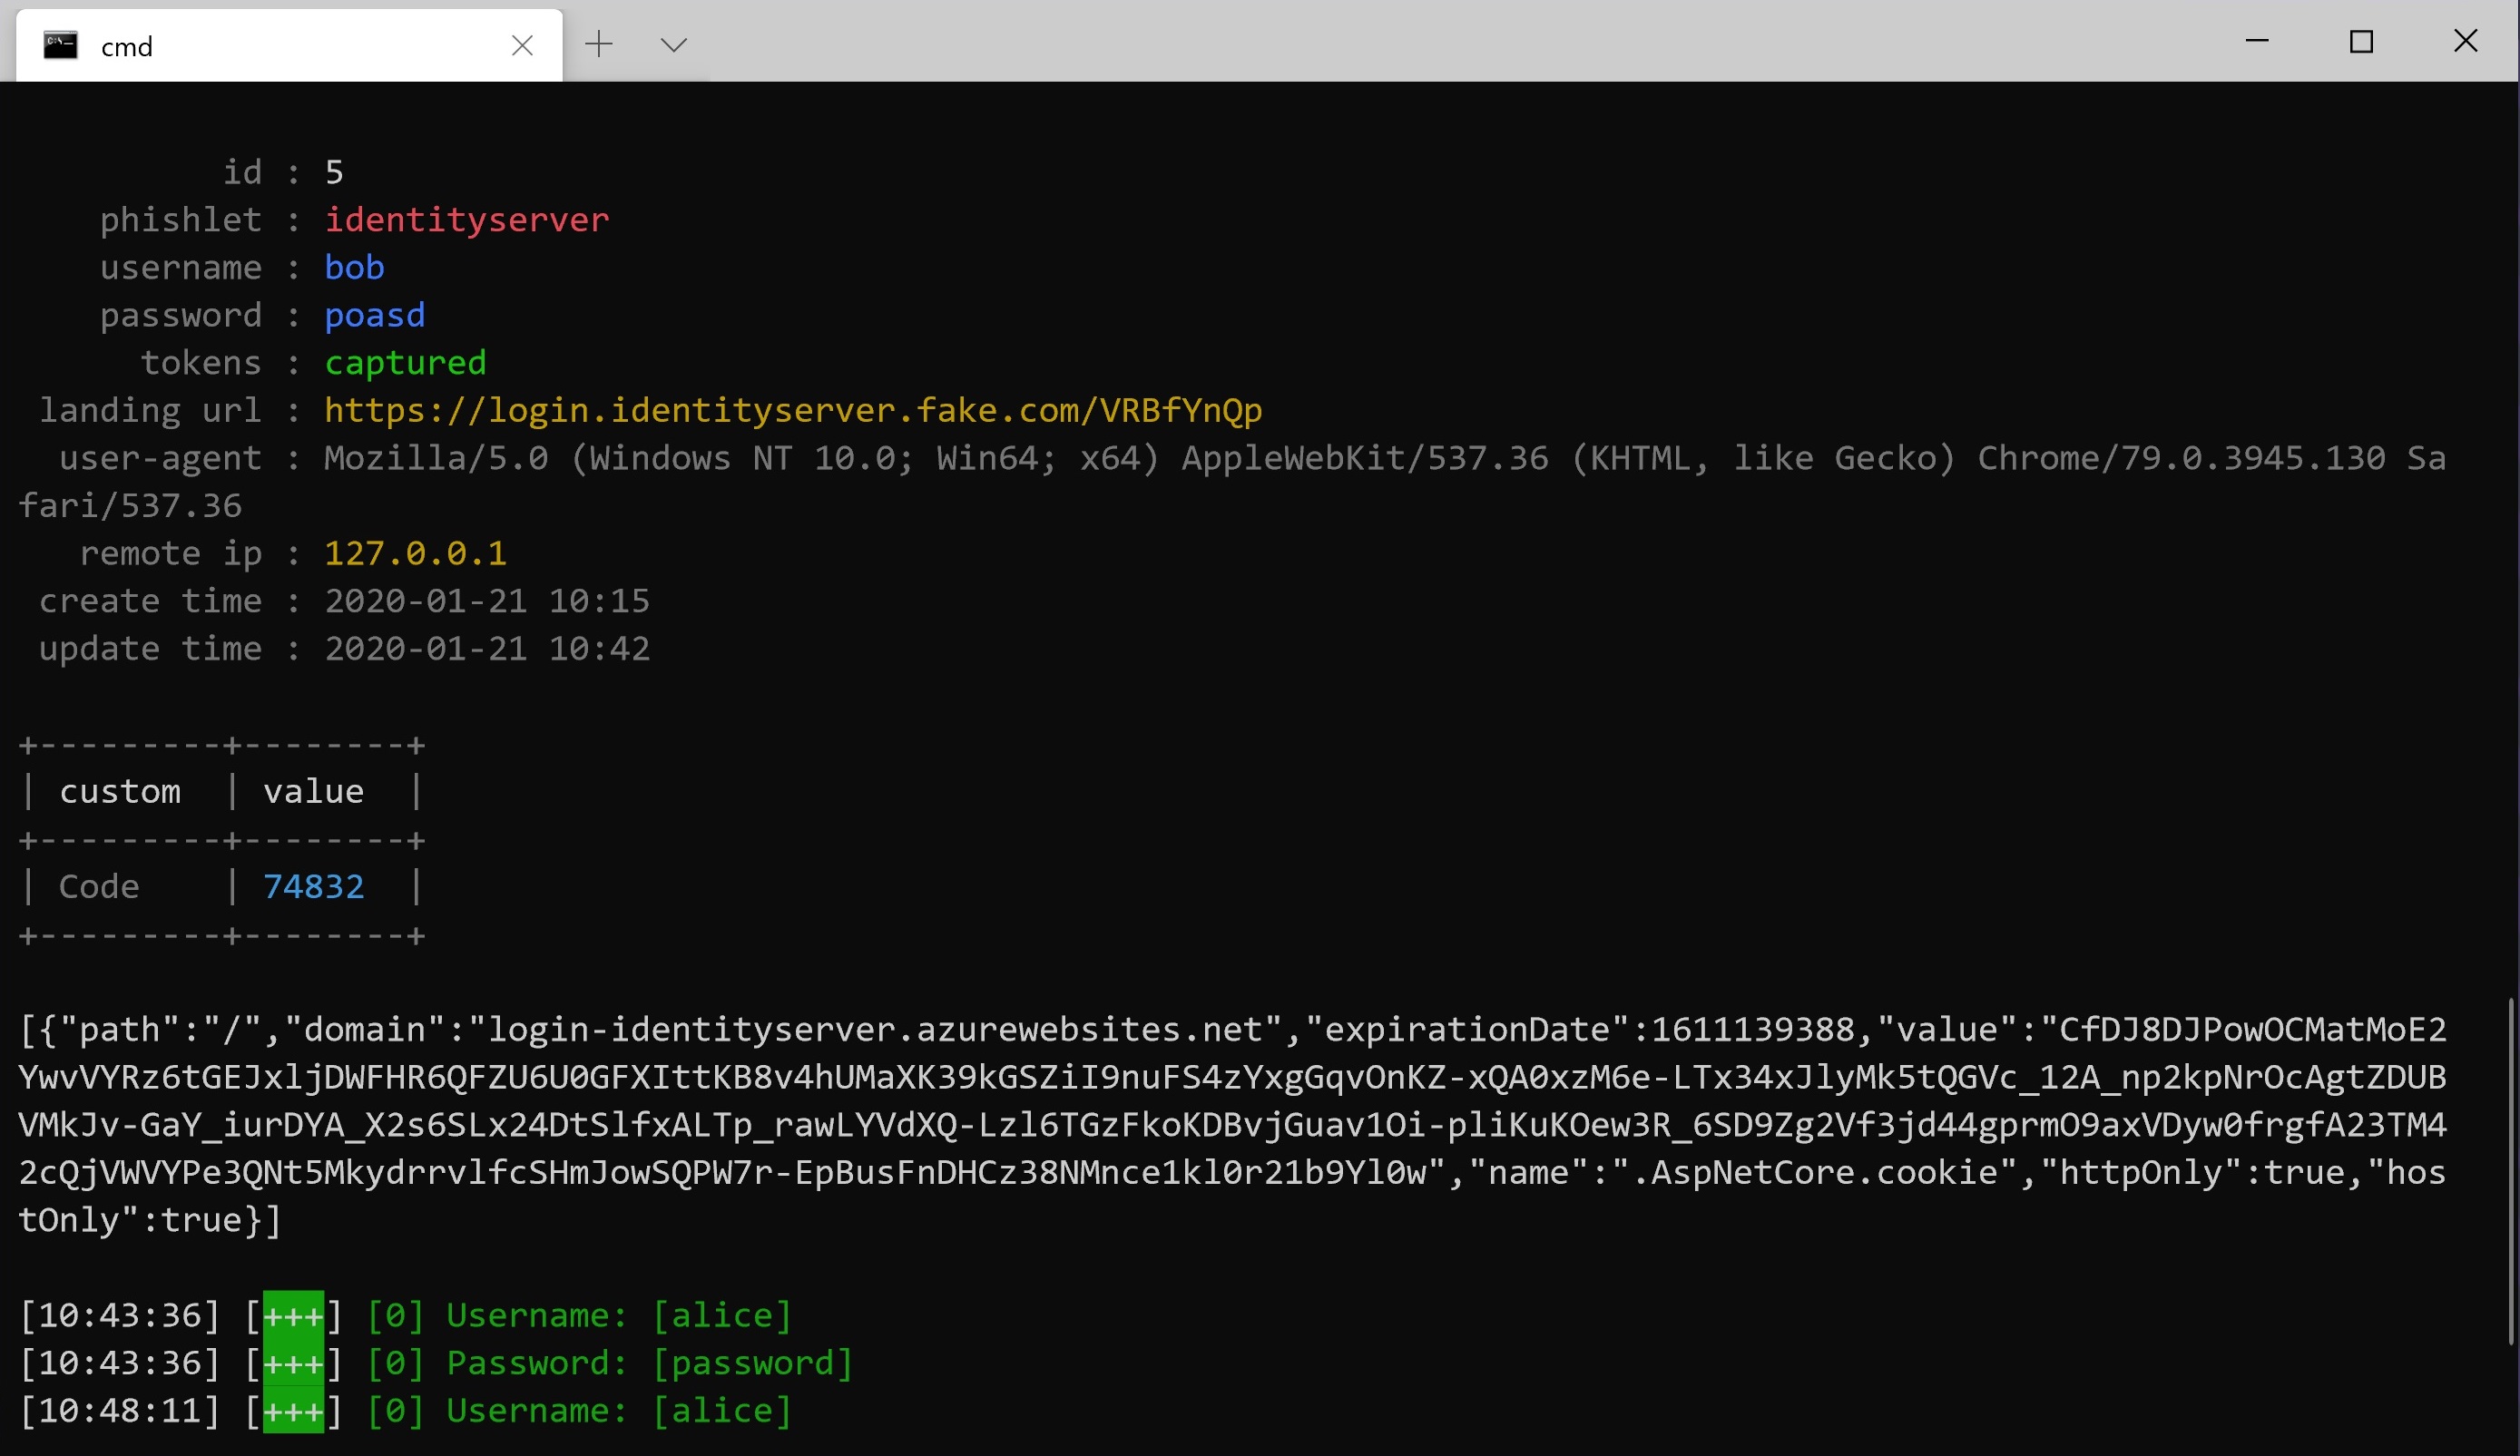
Task: Click the 10:48:11 Username alice log line
Action: pos(406,1410)
